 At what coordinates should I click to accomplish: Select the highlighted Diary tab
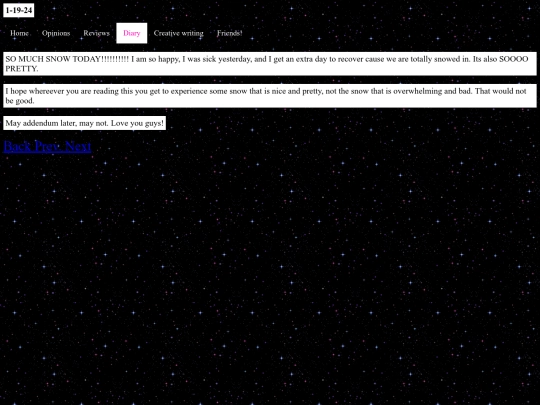click(132, 33)
